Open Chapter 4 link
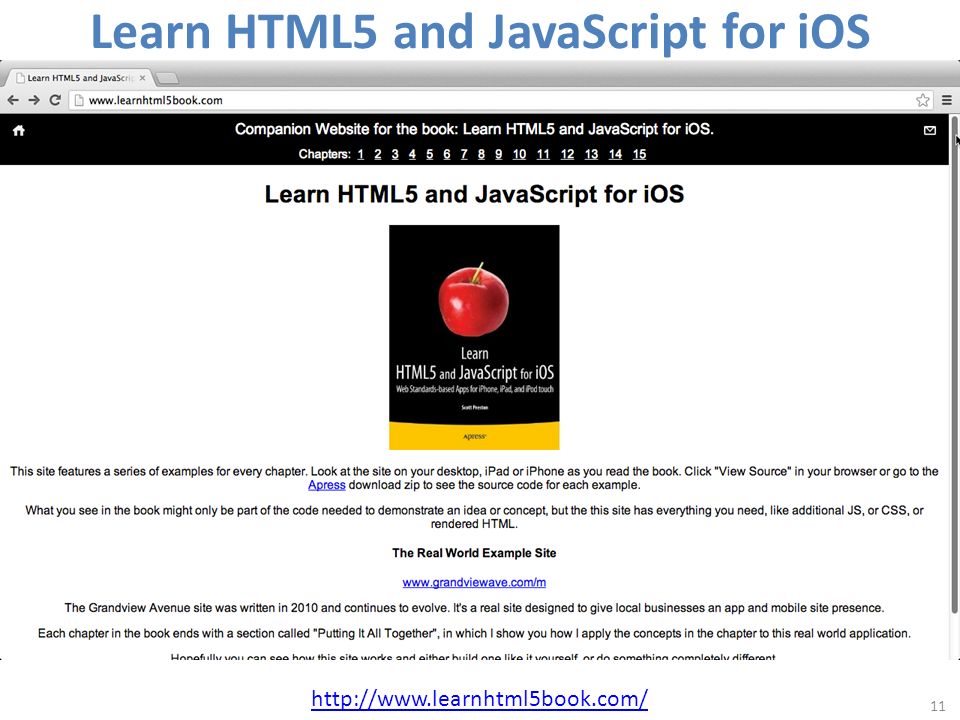 [412, 154]
